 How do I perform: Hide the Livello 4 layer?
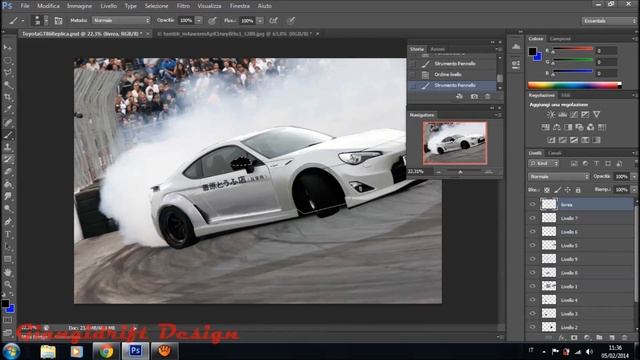pyautogui.click(x=532, y=300)
